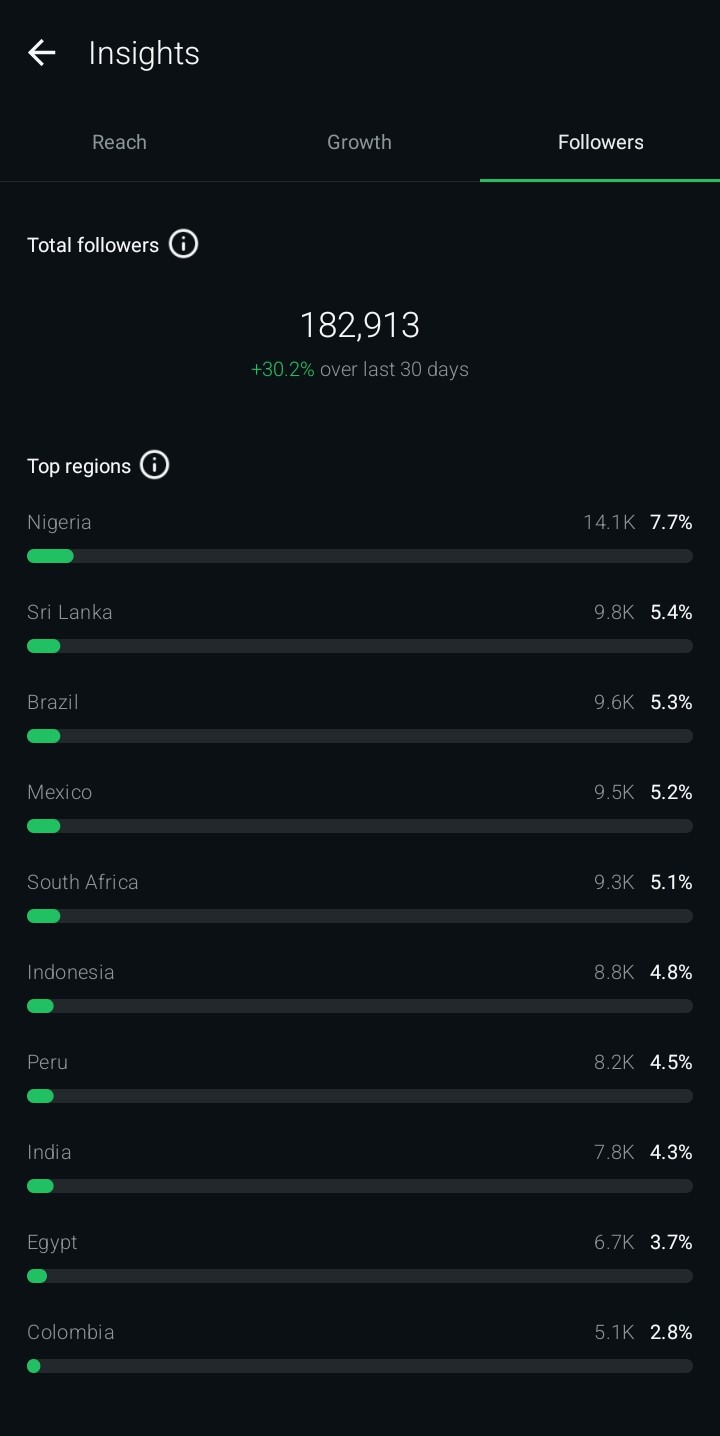Switch to the Reach tab
The width and height of the screenshot is (720, 1436).
[119, 142]
